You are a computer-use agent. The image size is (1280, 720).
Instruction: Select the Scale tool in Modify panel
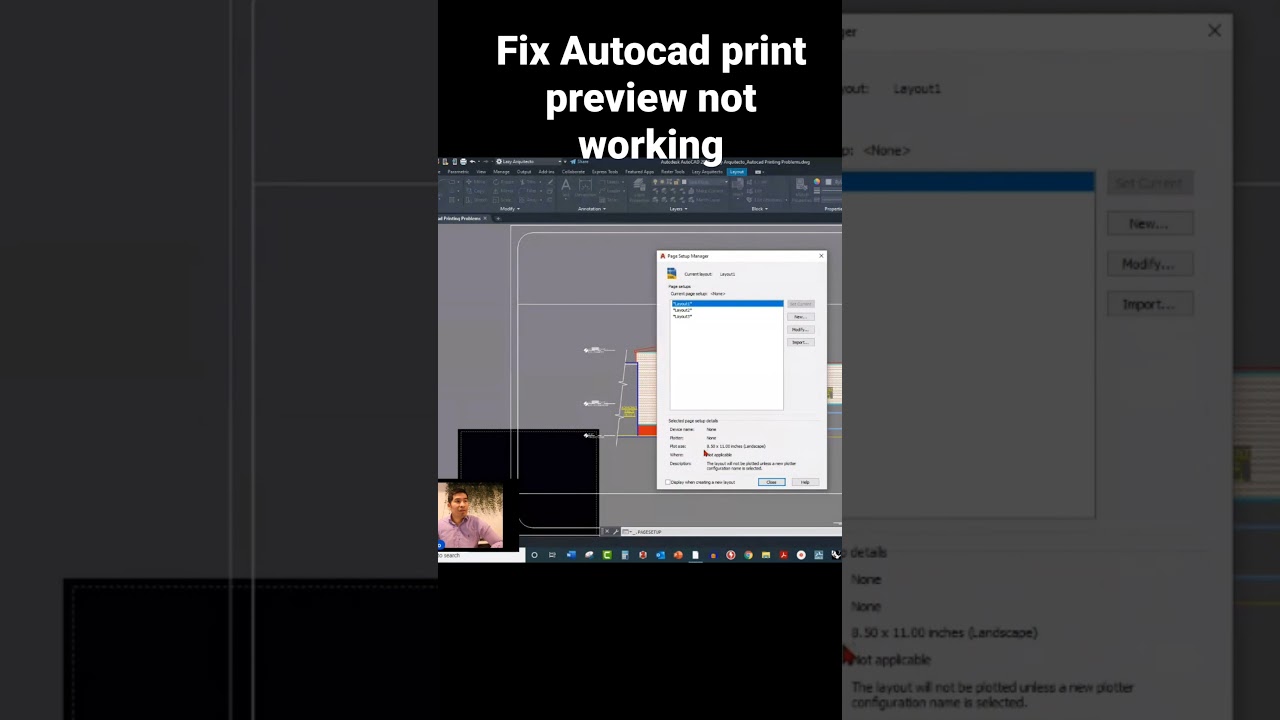(x=503, y=200)
